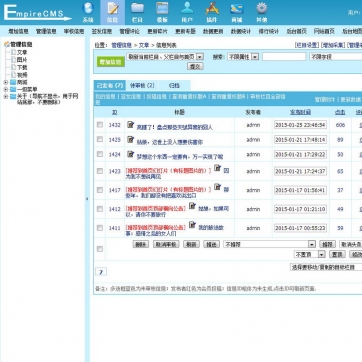Viewport: 362px width, 362px height.
Task: Open 增加信息 in the submenu bar
Action: pyautogui.click(x=19, y=31)
